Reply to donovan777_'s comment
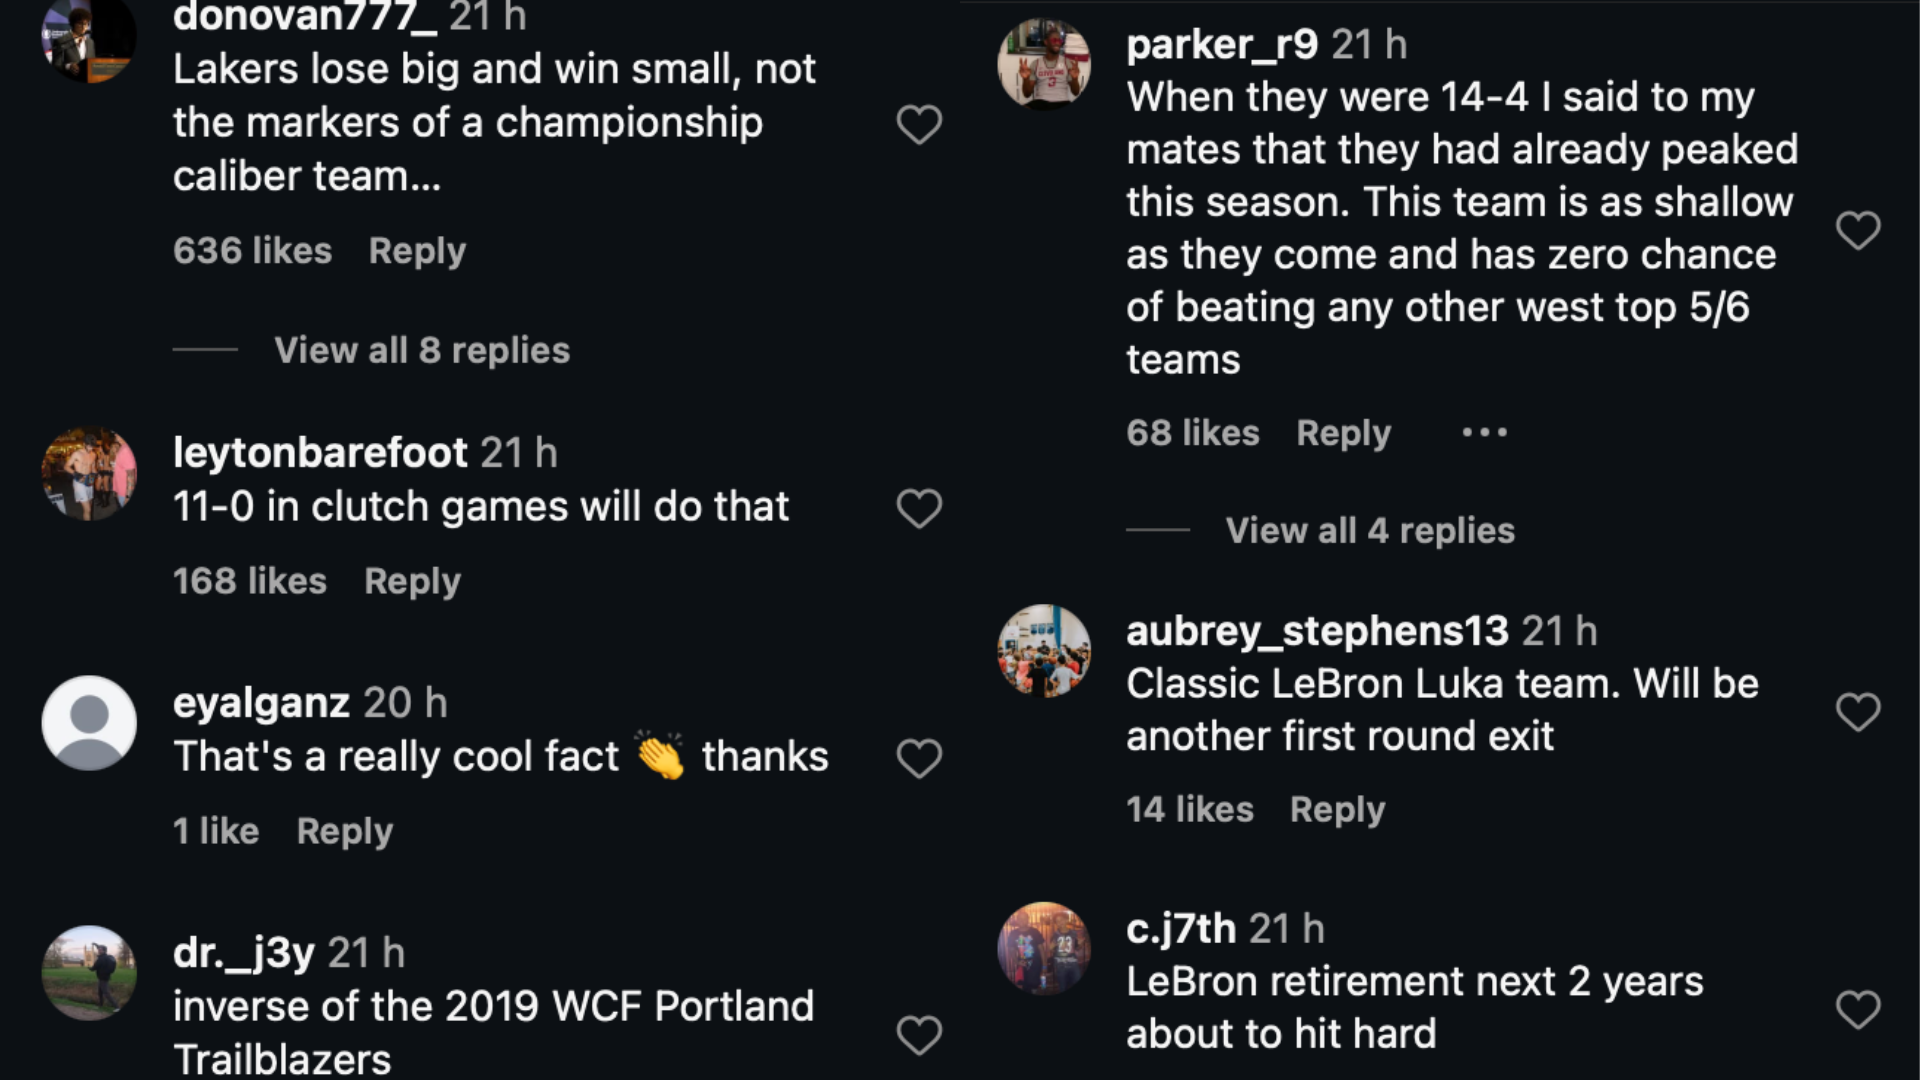Image resolution: width=1920 pixels, height=1080 pixels. (417, 251)
